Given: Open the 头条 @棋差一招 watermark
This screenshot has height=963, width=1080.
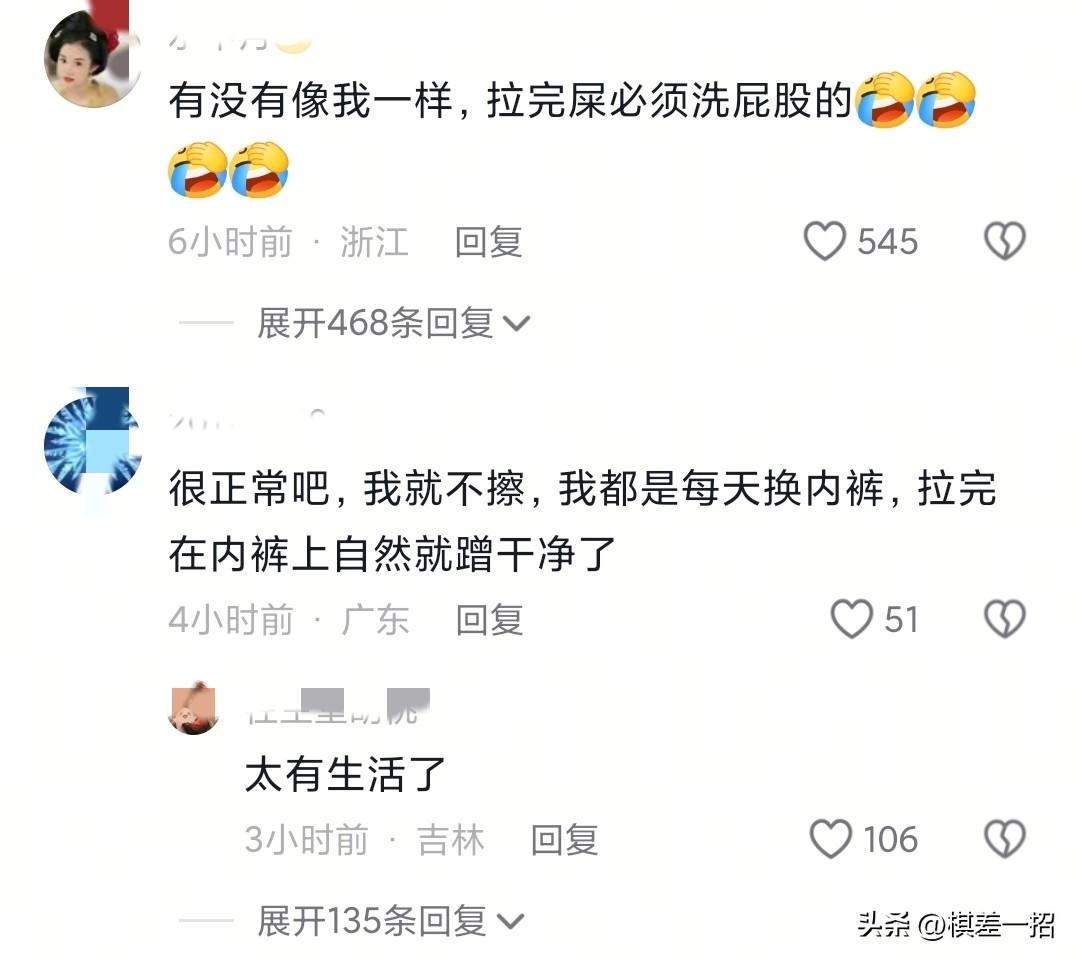Looking at the screenshot, I should 955,925.
